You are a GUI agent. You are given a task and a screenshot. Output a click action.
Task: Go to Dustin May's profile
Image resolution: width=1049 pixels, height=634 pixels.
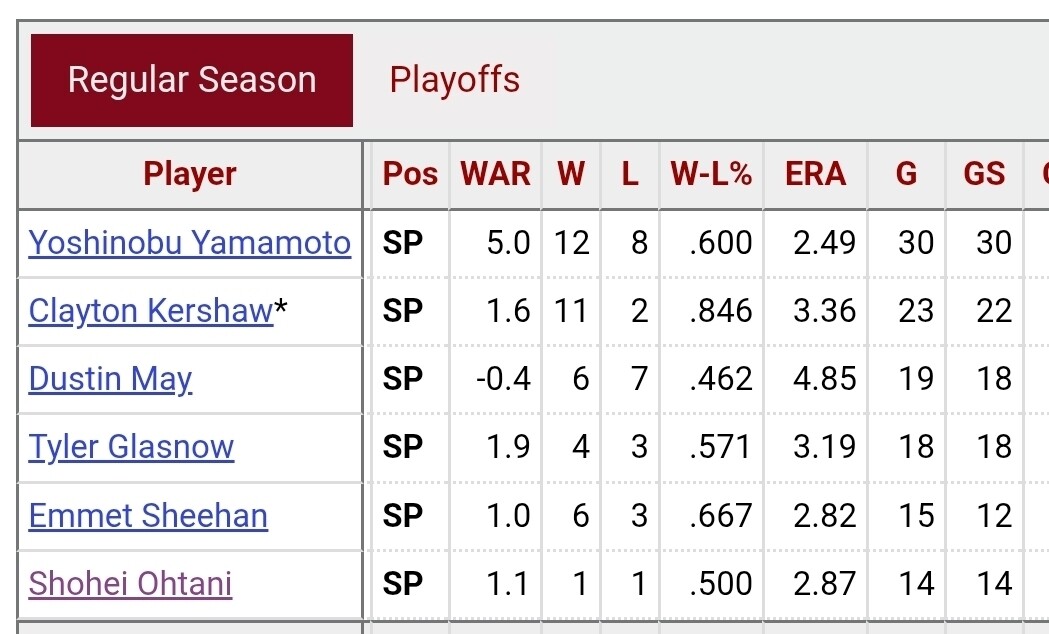tap(111, 379)
